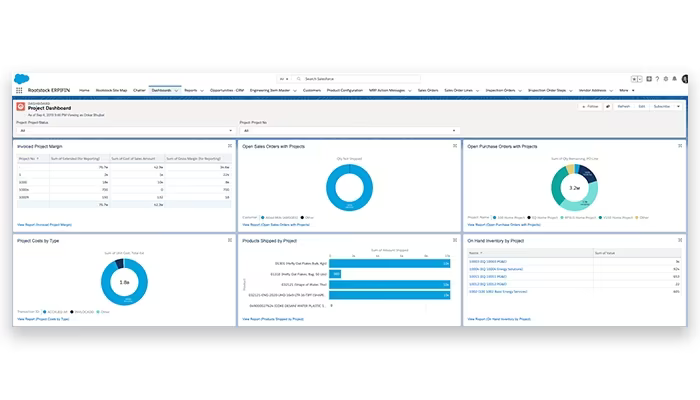Open the Project No filter dropdown
Image resolution: width=700 pixels, height=400 pixels.
(349, 131)
